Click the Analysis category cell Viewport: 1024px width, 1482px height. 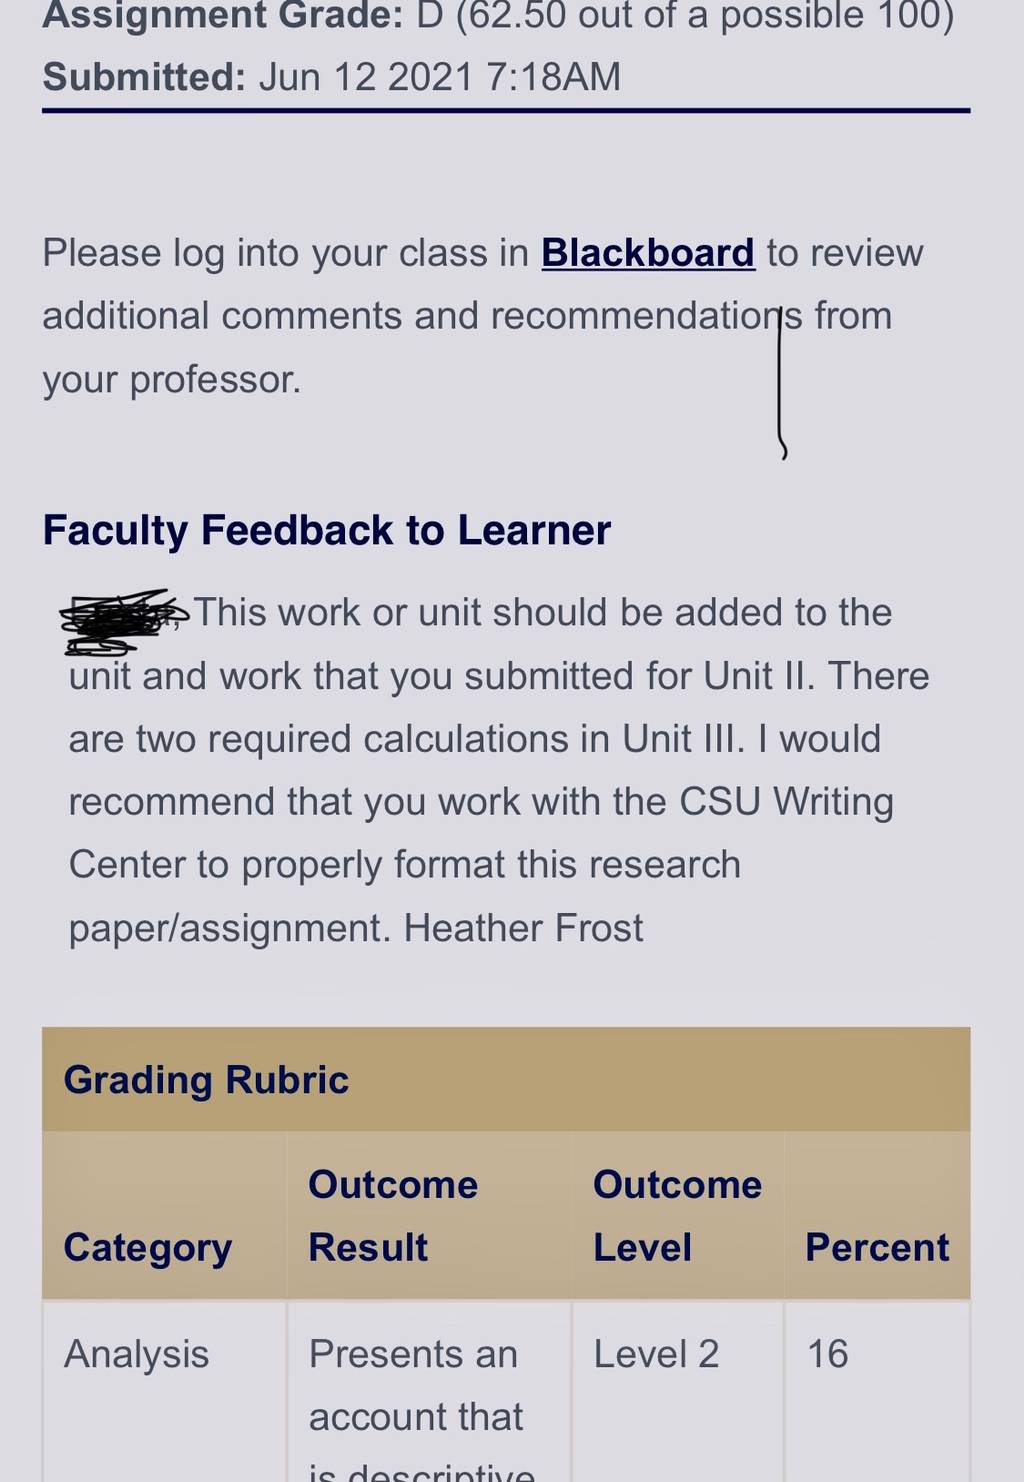point(136,1354)
